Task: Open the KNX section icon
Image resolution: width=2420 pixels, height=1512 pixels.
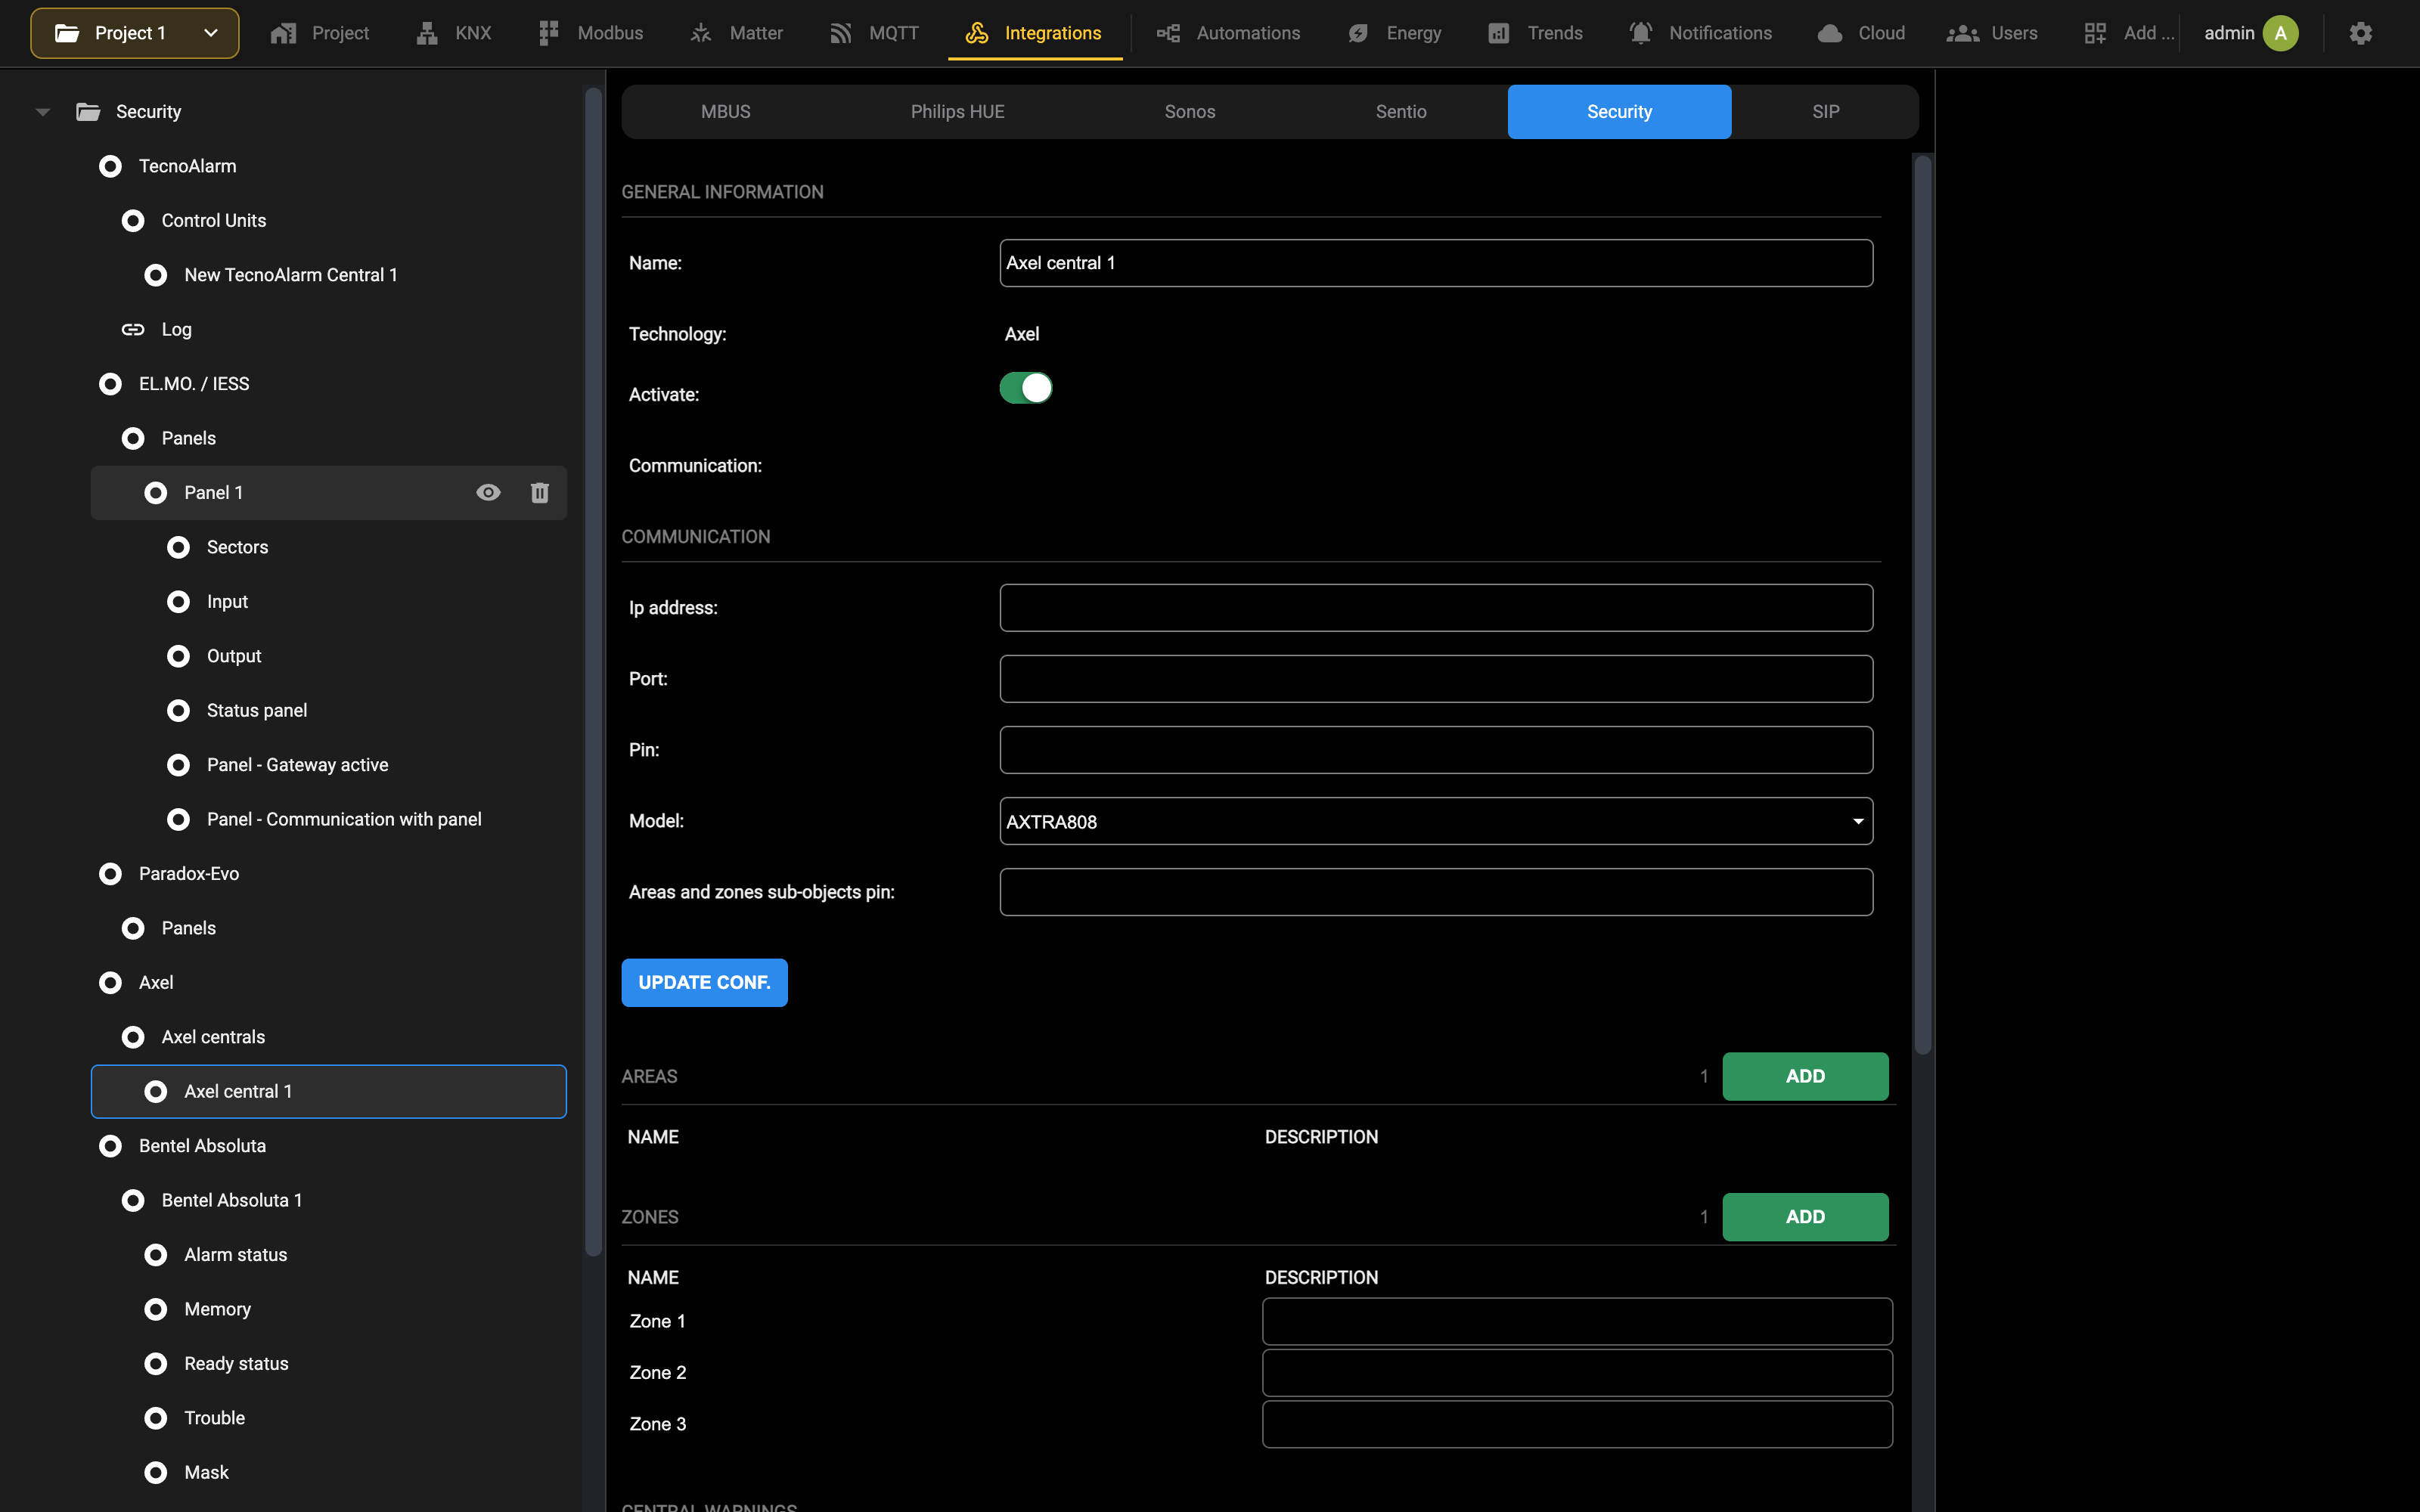Action: coord(427,33)
